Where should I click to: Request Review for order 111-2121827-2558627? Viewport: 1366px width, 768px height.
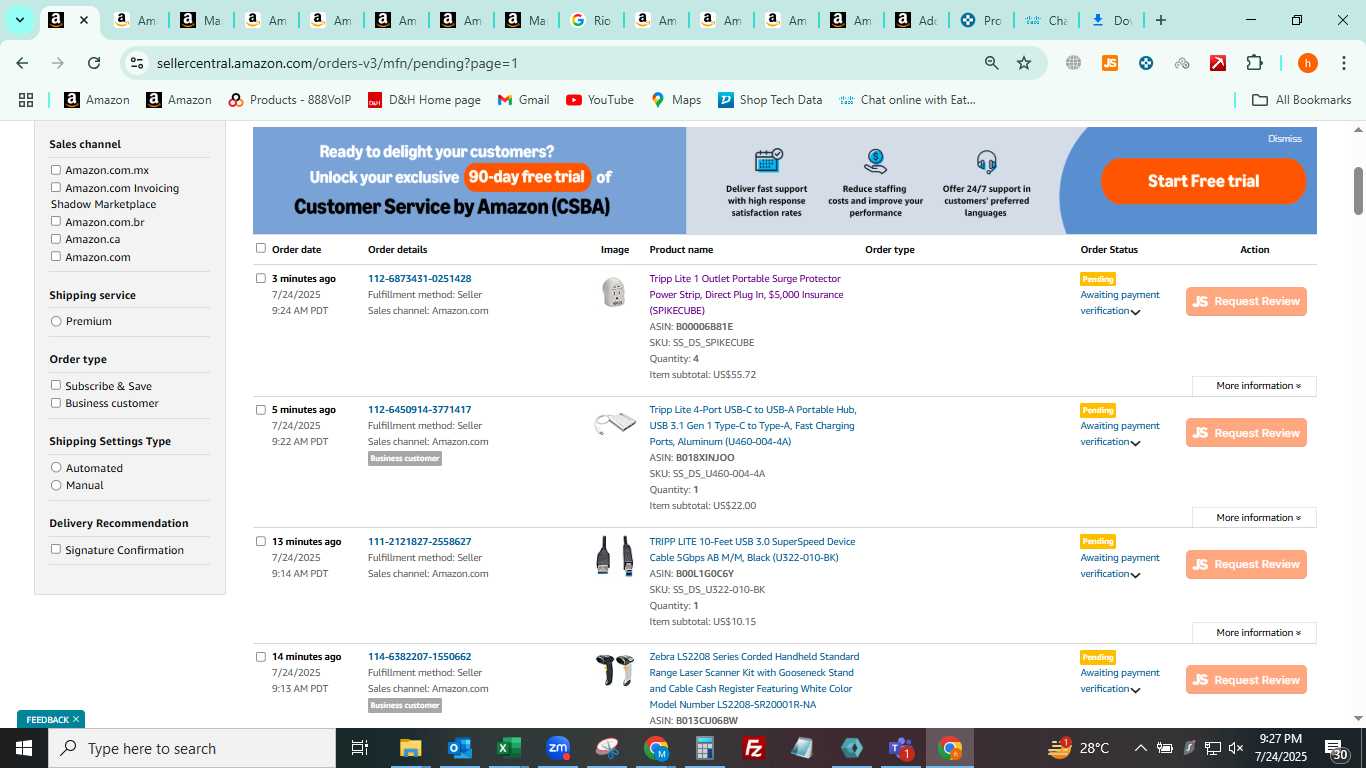pyautogui.click(x=1246, y=564)
